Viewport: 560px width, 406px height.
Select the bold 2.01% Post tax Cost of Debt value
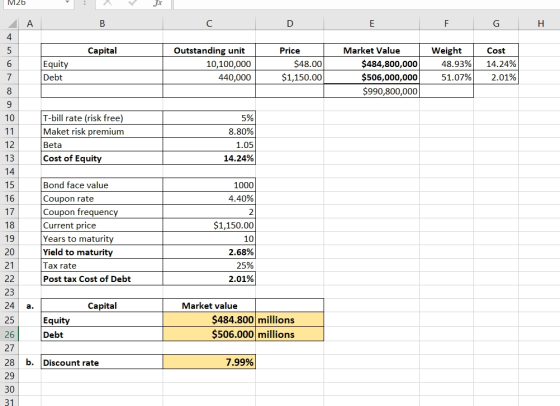click(x=209, y=279)
